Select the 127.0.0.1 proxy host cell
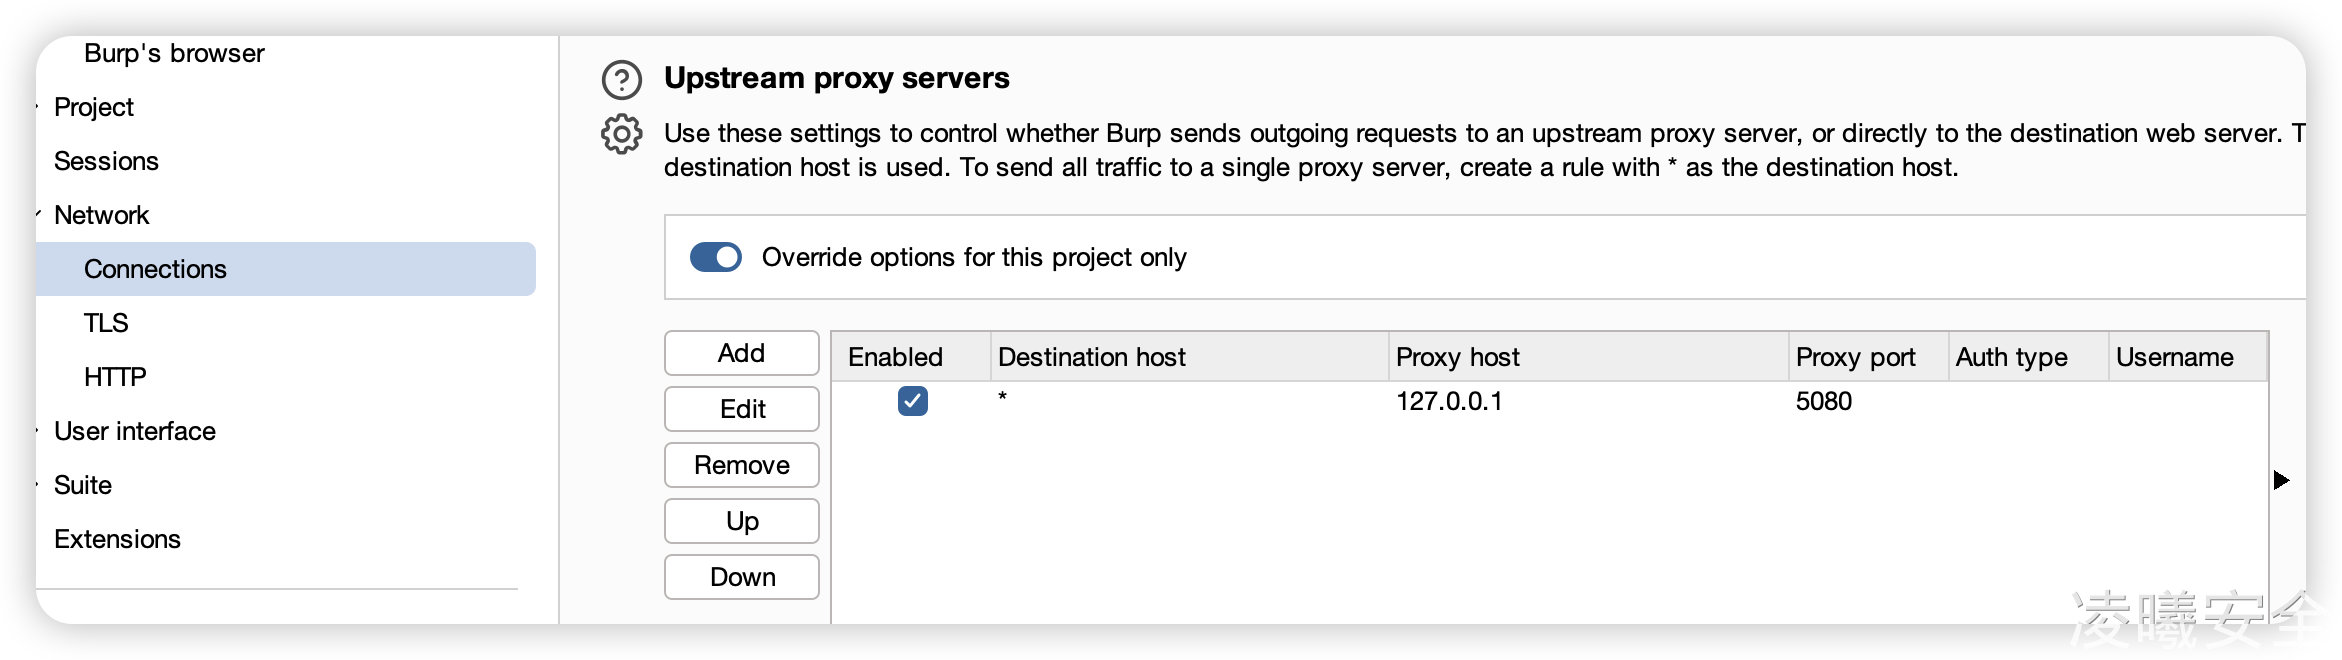The height and width of the screenshot is (660, 2342). pyautogui.click(x=1449, y=401)
